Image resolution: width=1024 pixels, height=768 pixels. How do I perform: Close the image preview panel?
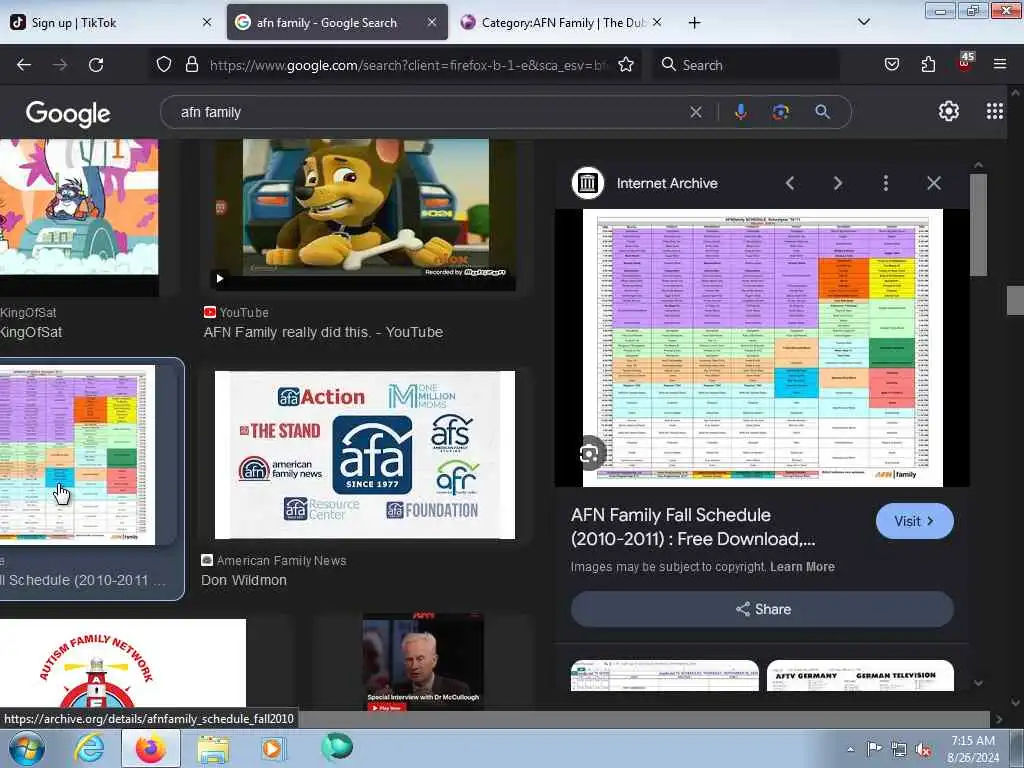pos(934,184)
